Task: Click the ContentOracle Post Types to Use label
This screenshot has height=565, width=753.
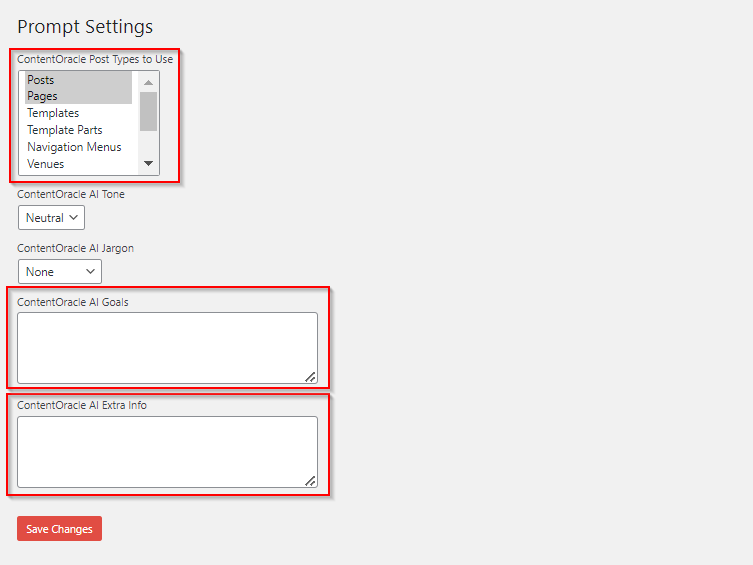Action: [95, 59]
